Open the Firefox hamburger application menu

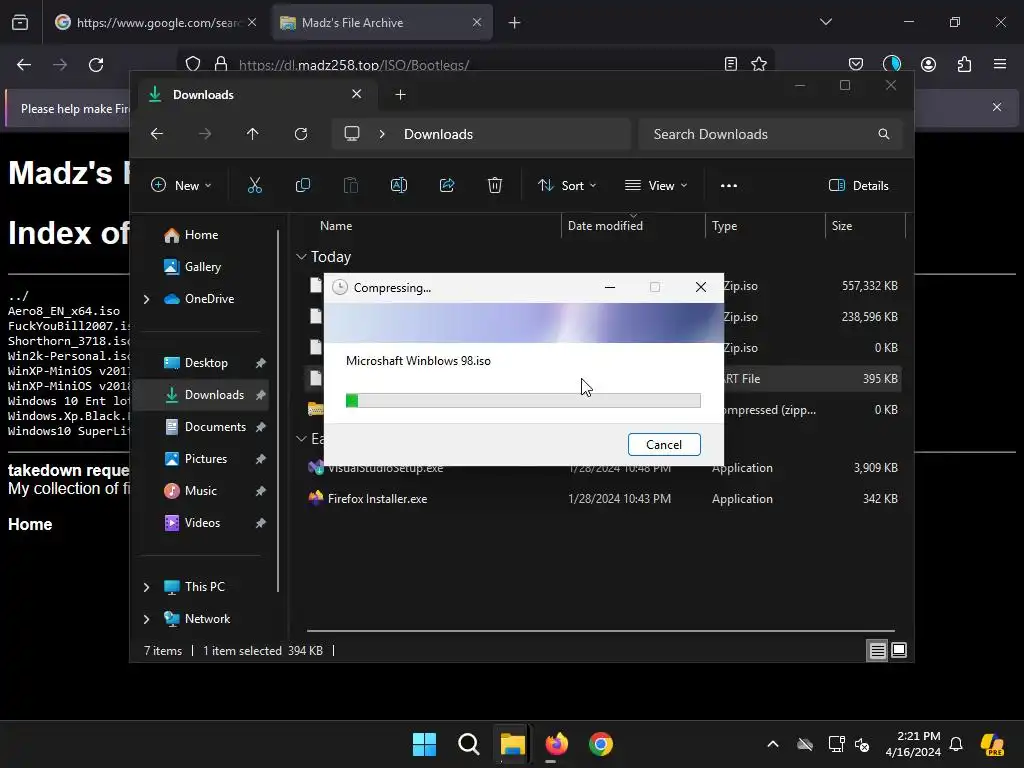tap(1000, 64)
